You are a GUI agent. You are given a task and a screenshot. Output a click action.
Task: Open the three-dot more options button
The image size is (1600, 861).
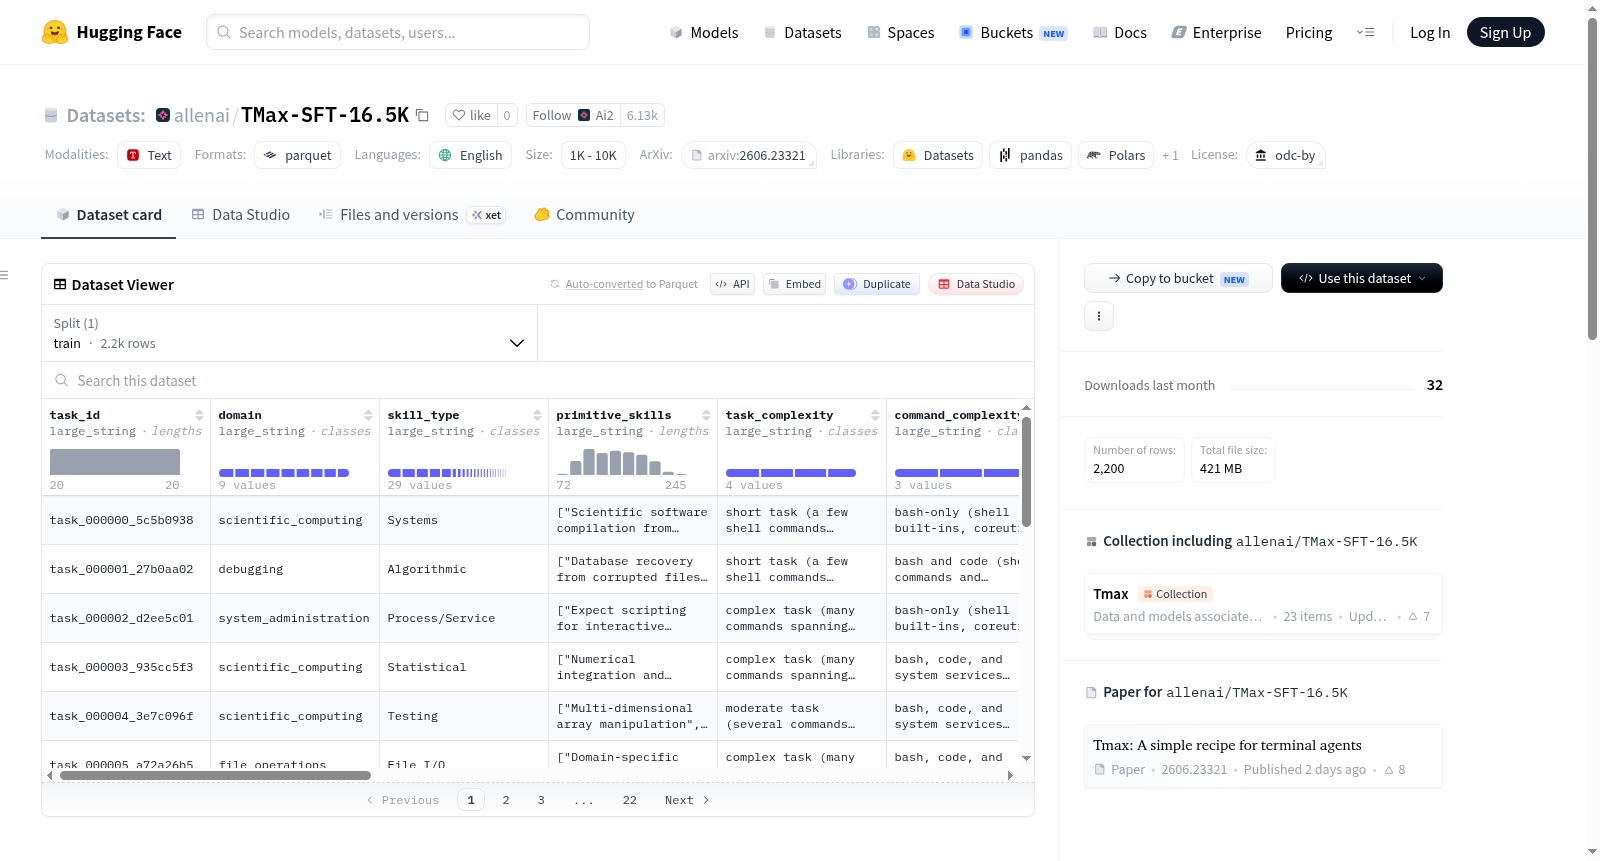coord(1099,316)
